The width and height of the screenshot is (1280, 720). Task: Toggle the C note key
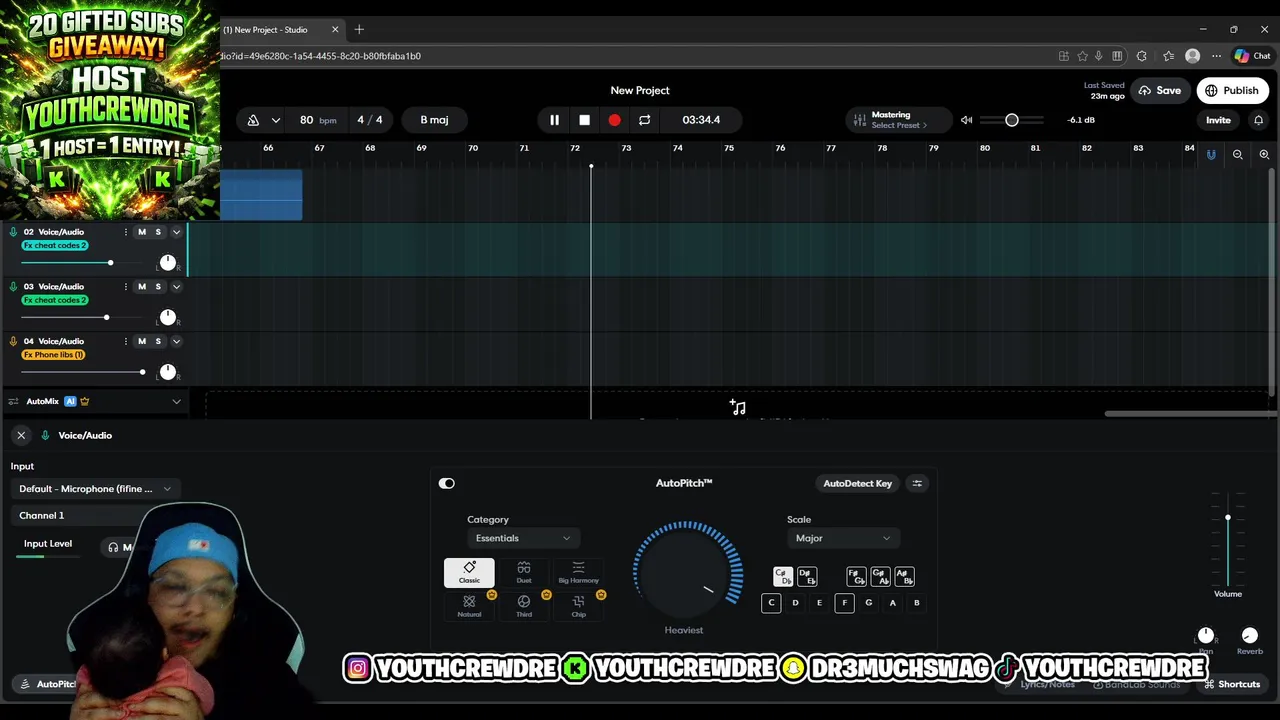[x=771, y=603]
